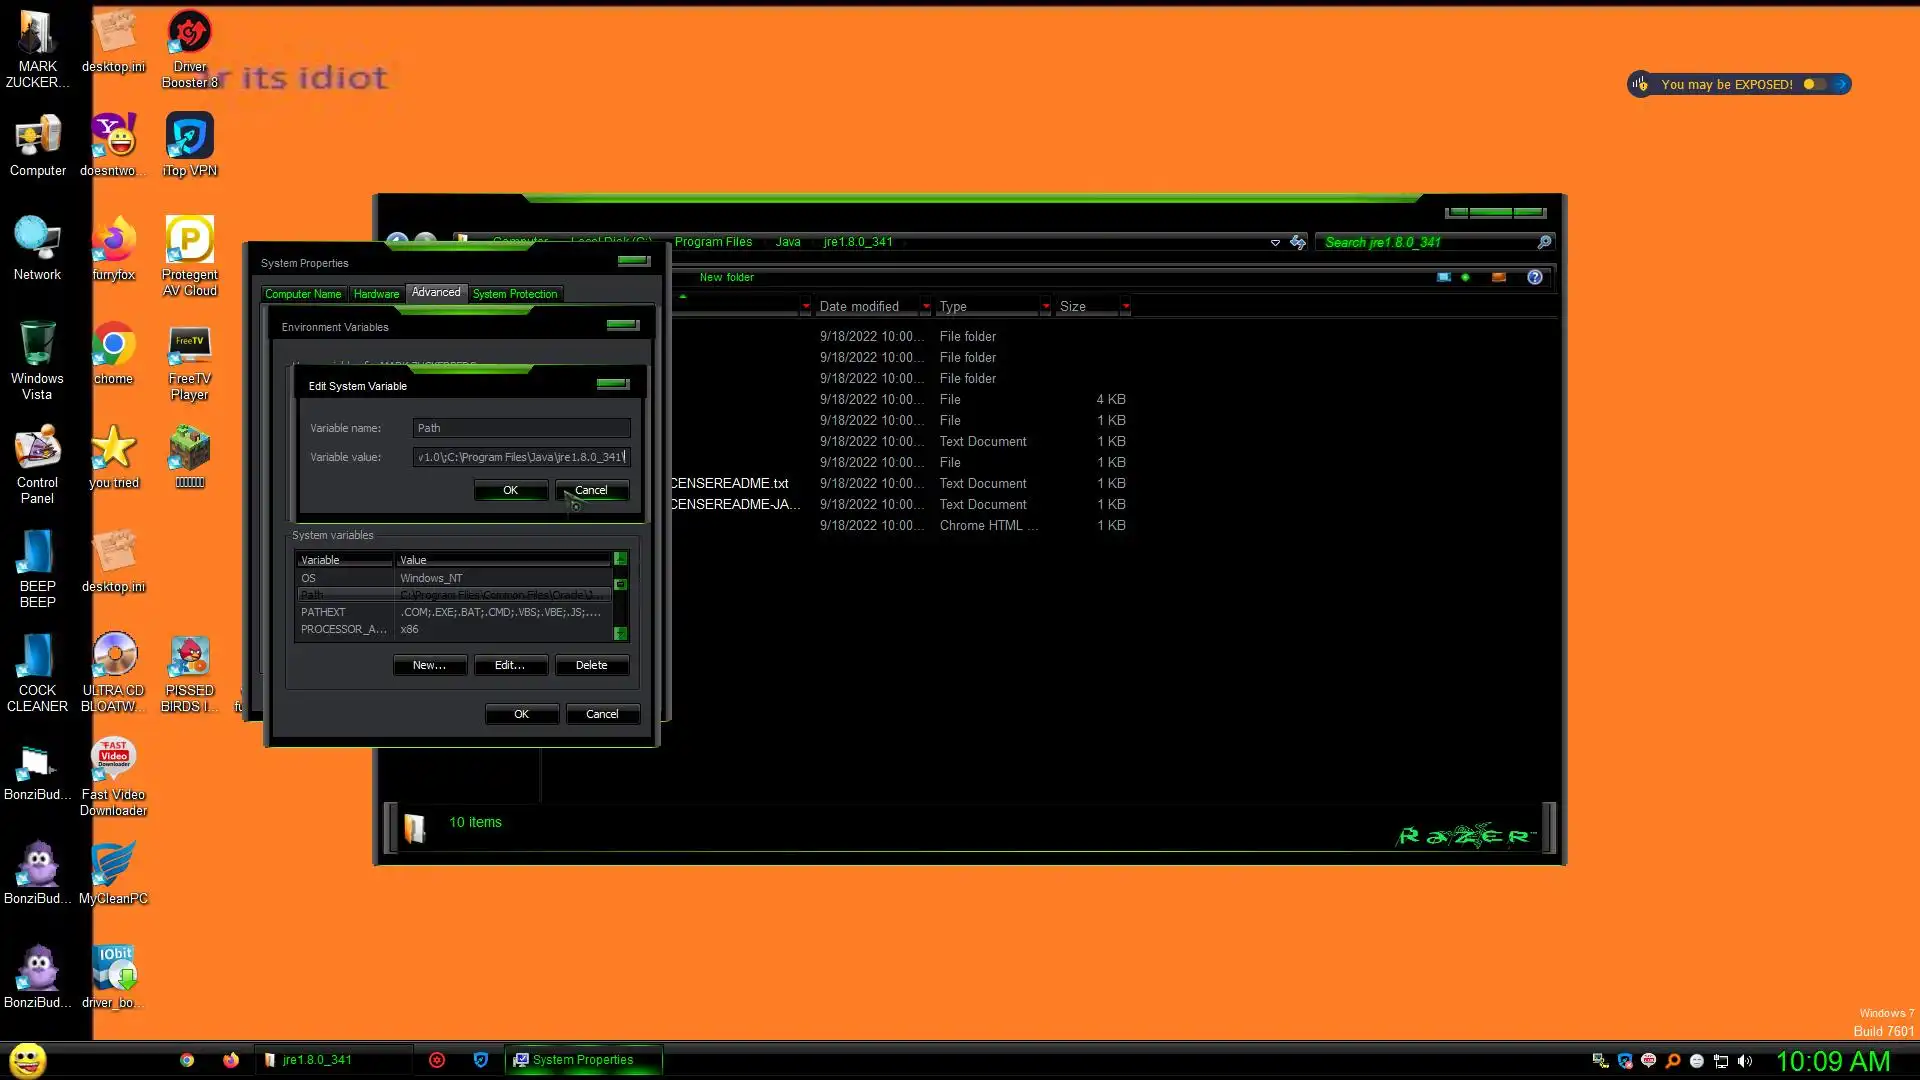Open the Date modified column filter dropdown
Screen dimensions: 1920x1080
tap(926, 306)
